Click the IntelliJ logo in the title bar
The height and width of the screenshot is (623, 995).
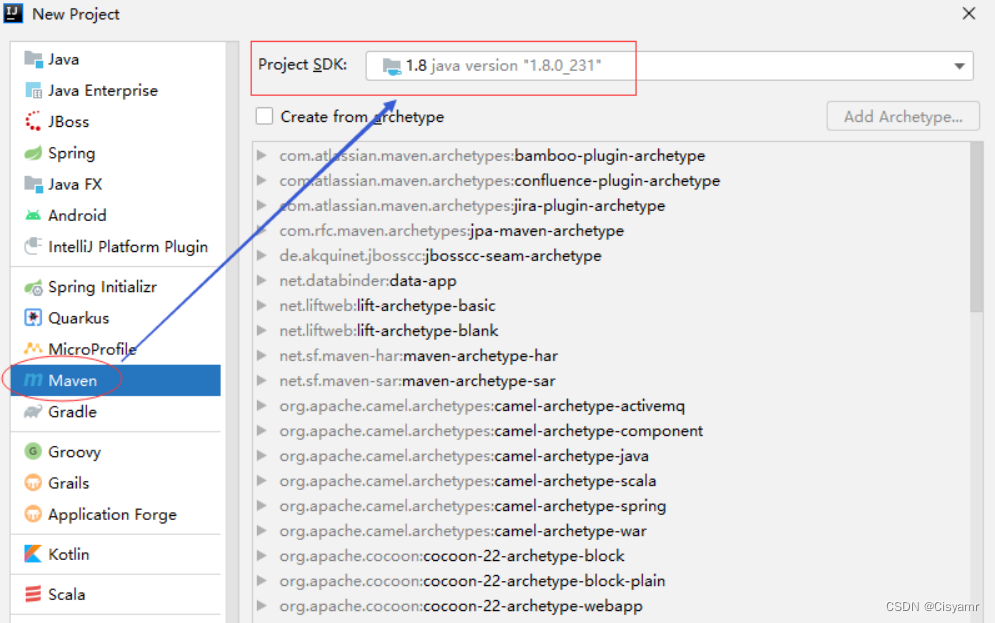coord(13,13)
